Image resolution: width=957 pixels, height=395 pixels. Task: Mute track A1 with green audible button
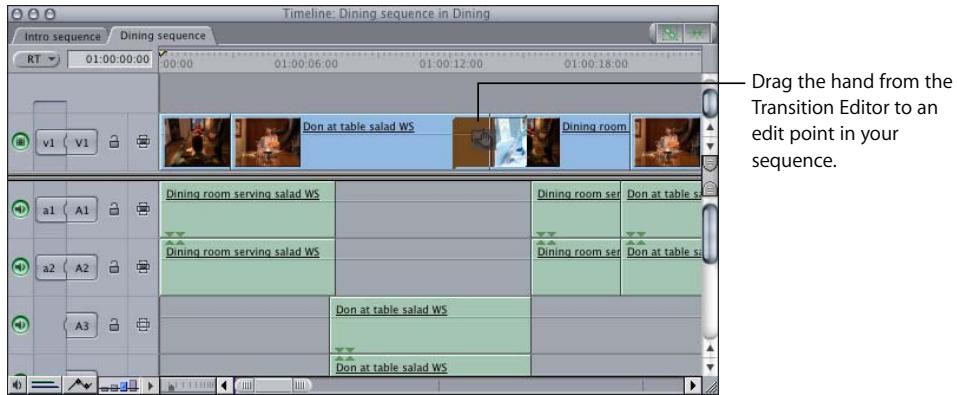pos(20,209)
